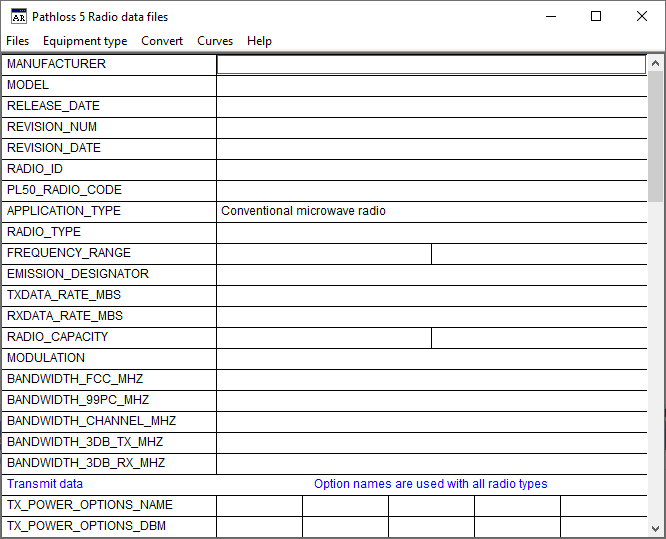Open the Curves menu
The height and width of the screenshot is (539, 666).
coord(215,41)
